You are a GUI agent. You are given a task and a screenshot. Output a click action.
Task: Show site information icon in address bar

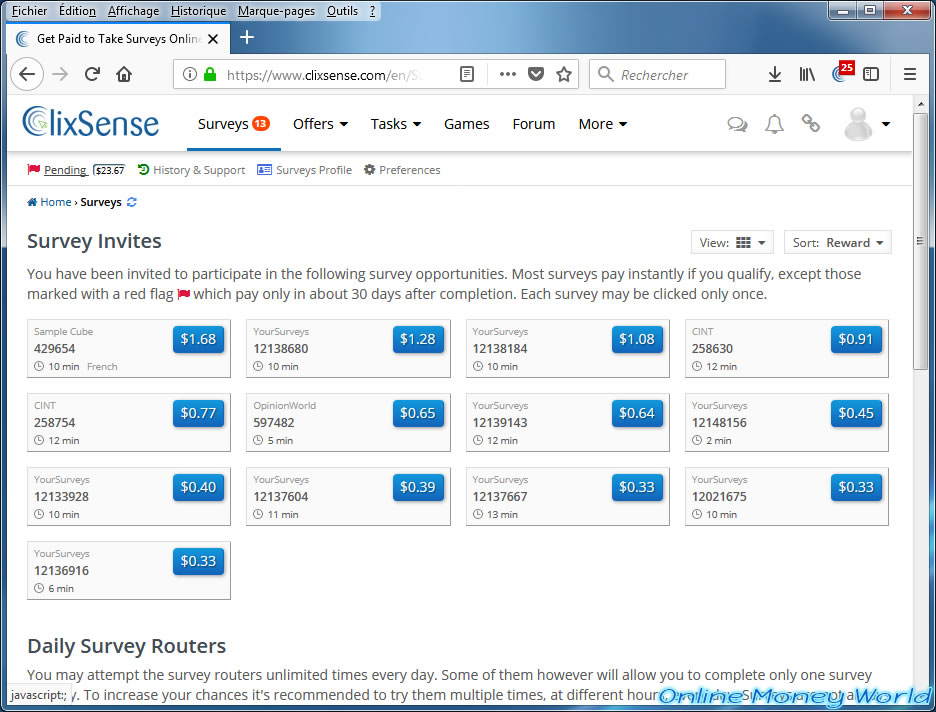pos(189,74)
